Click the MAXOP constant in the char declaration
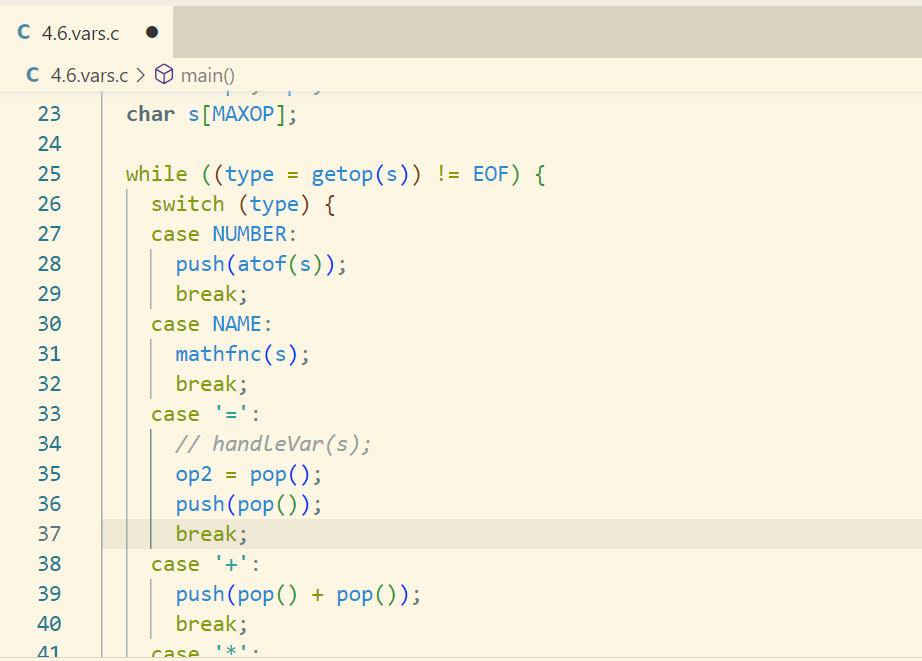Screen dimensions: 922x661 click(x=242, y=114)
